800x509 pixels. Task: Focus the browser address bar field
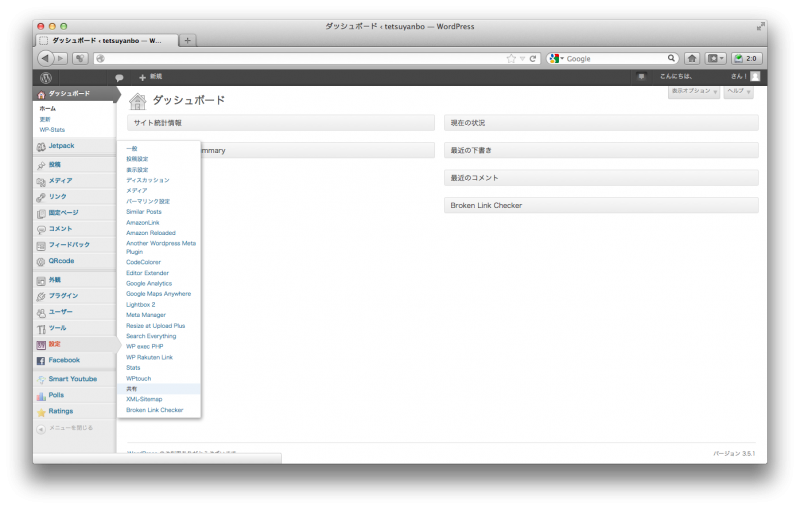coord(301,59)
